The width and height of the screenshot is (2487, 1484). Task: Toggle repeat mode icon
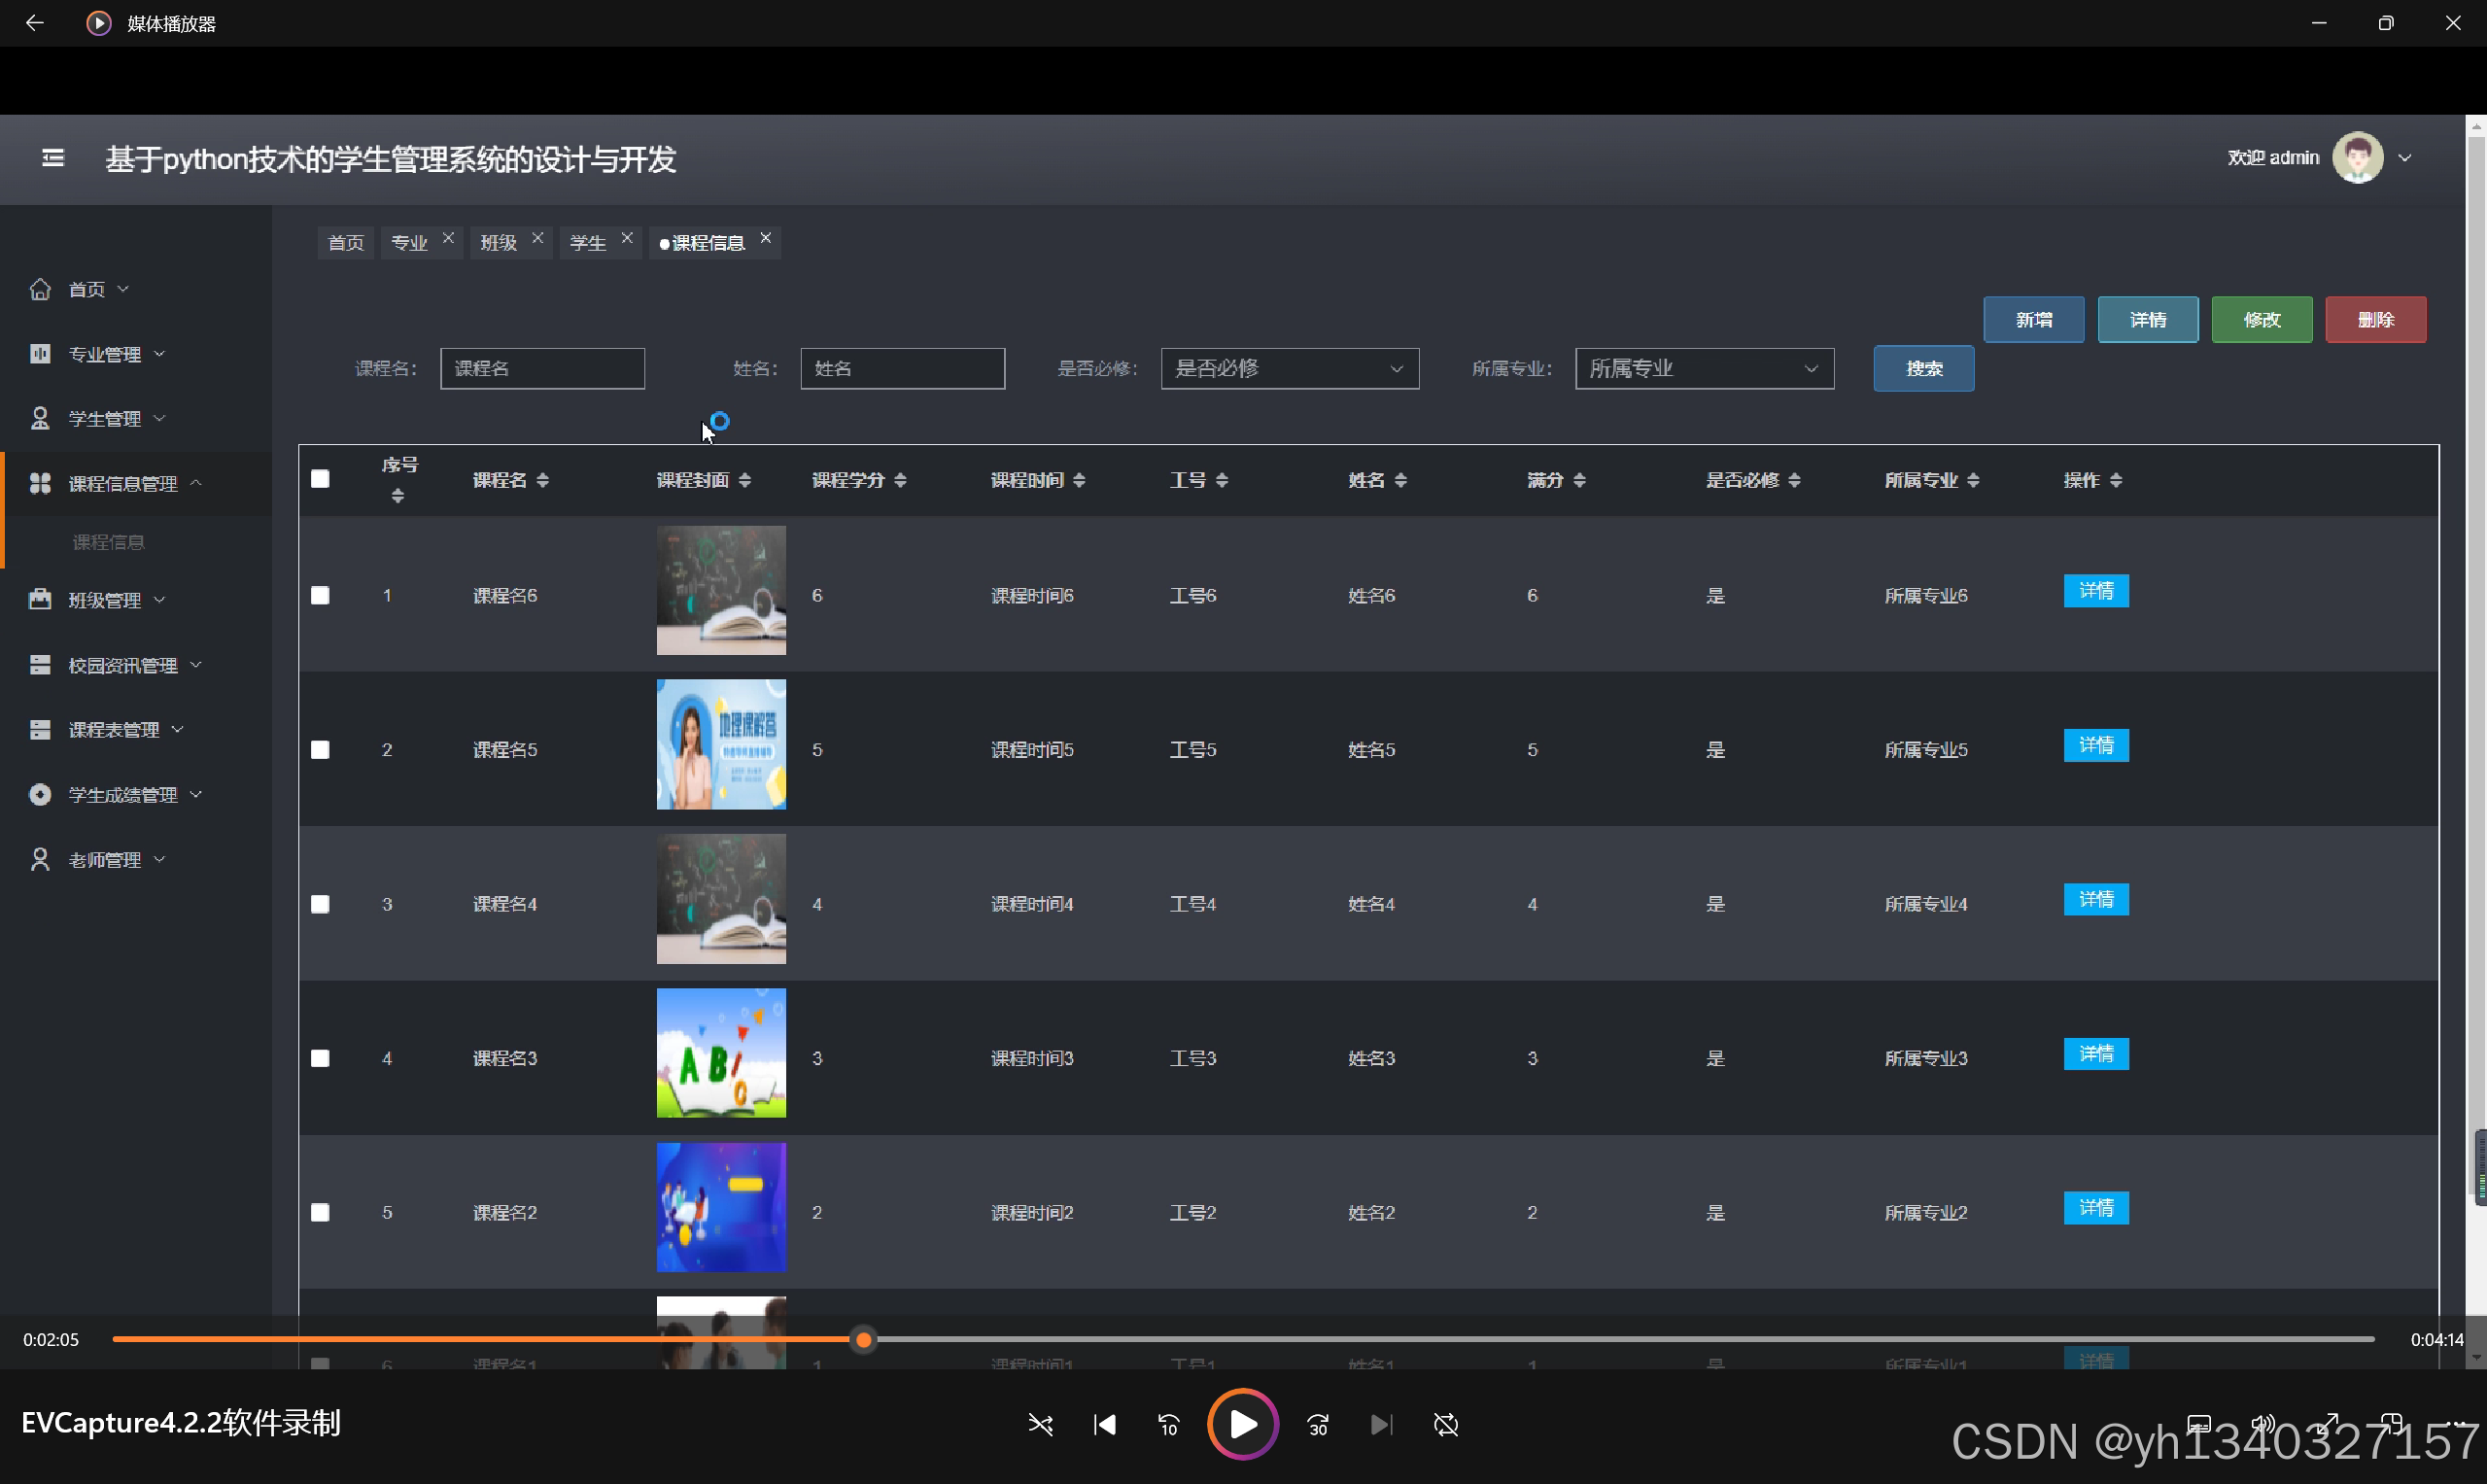pos(1445,1424)
